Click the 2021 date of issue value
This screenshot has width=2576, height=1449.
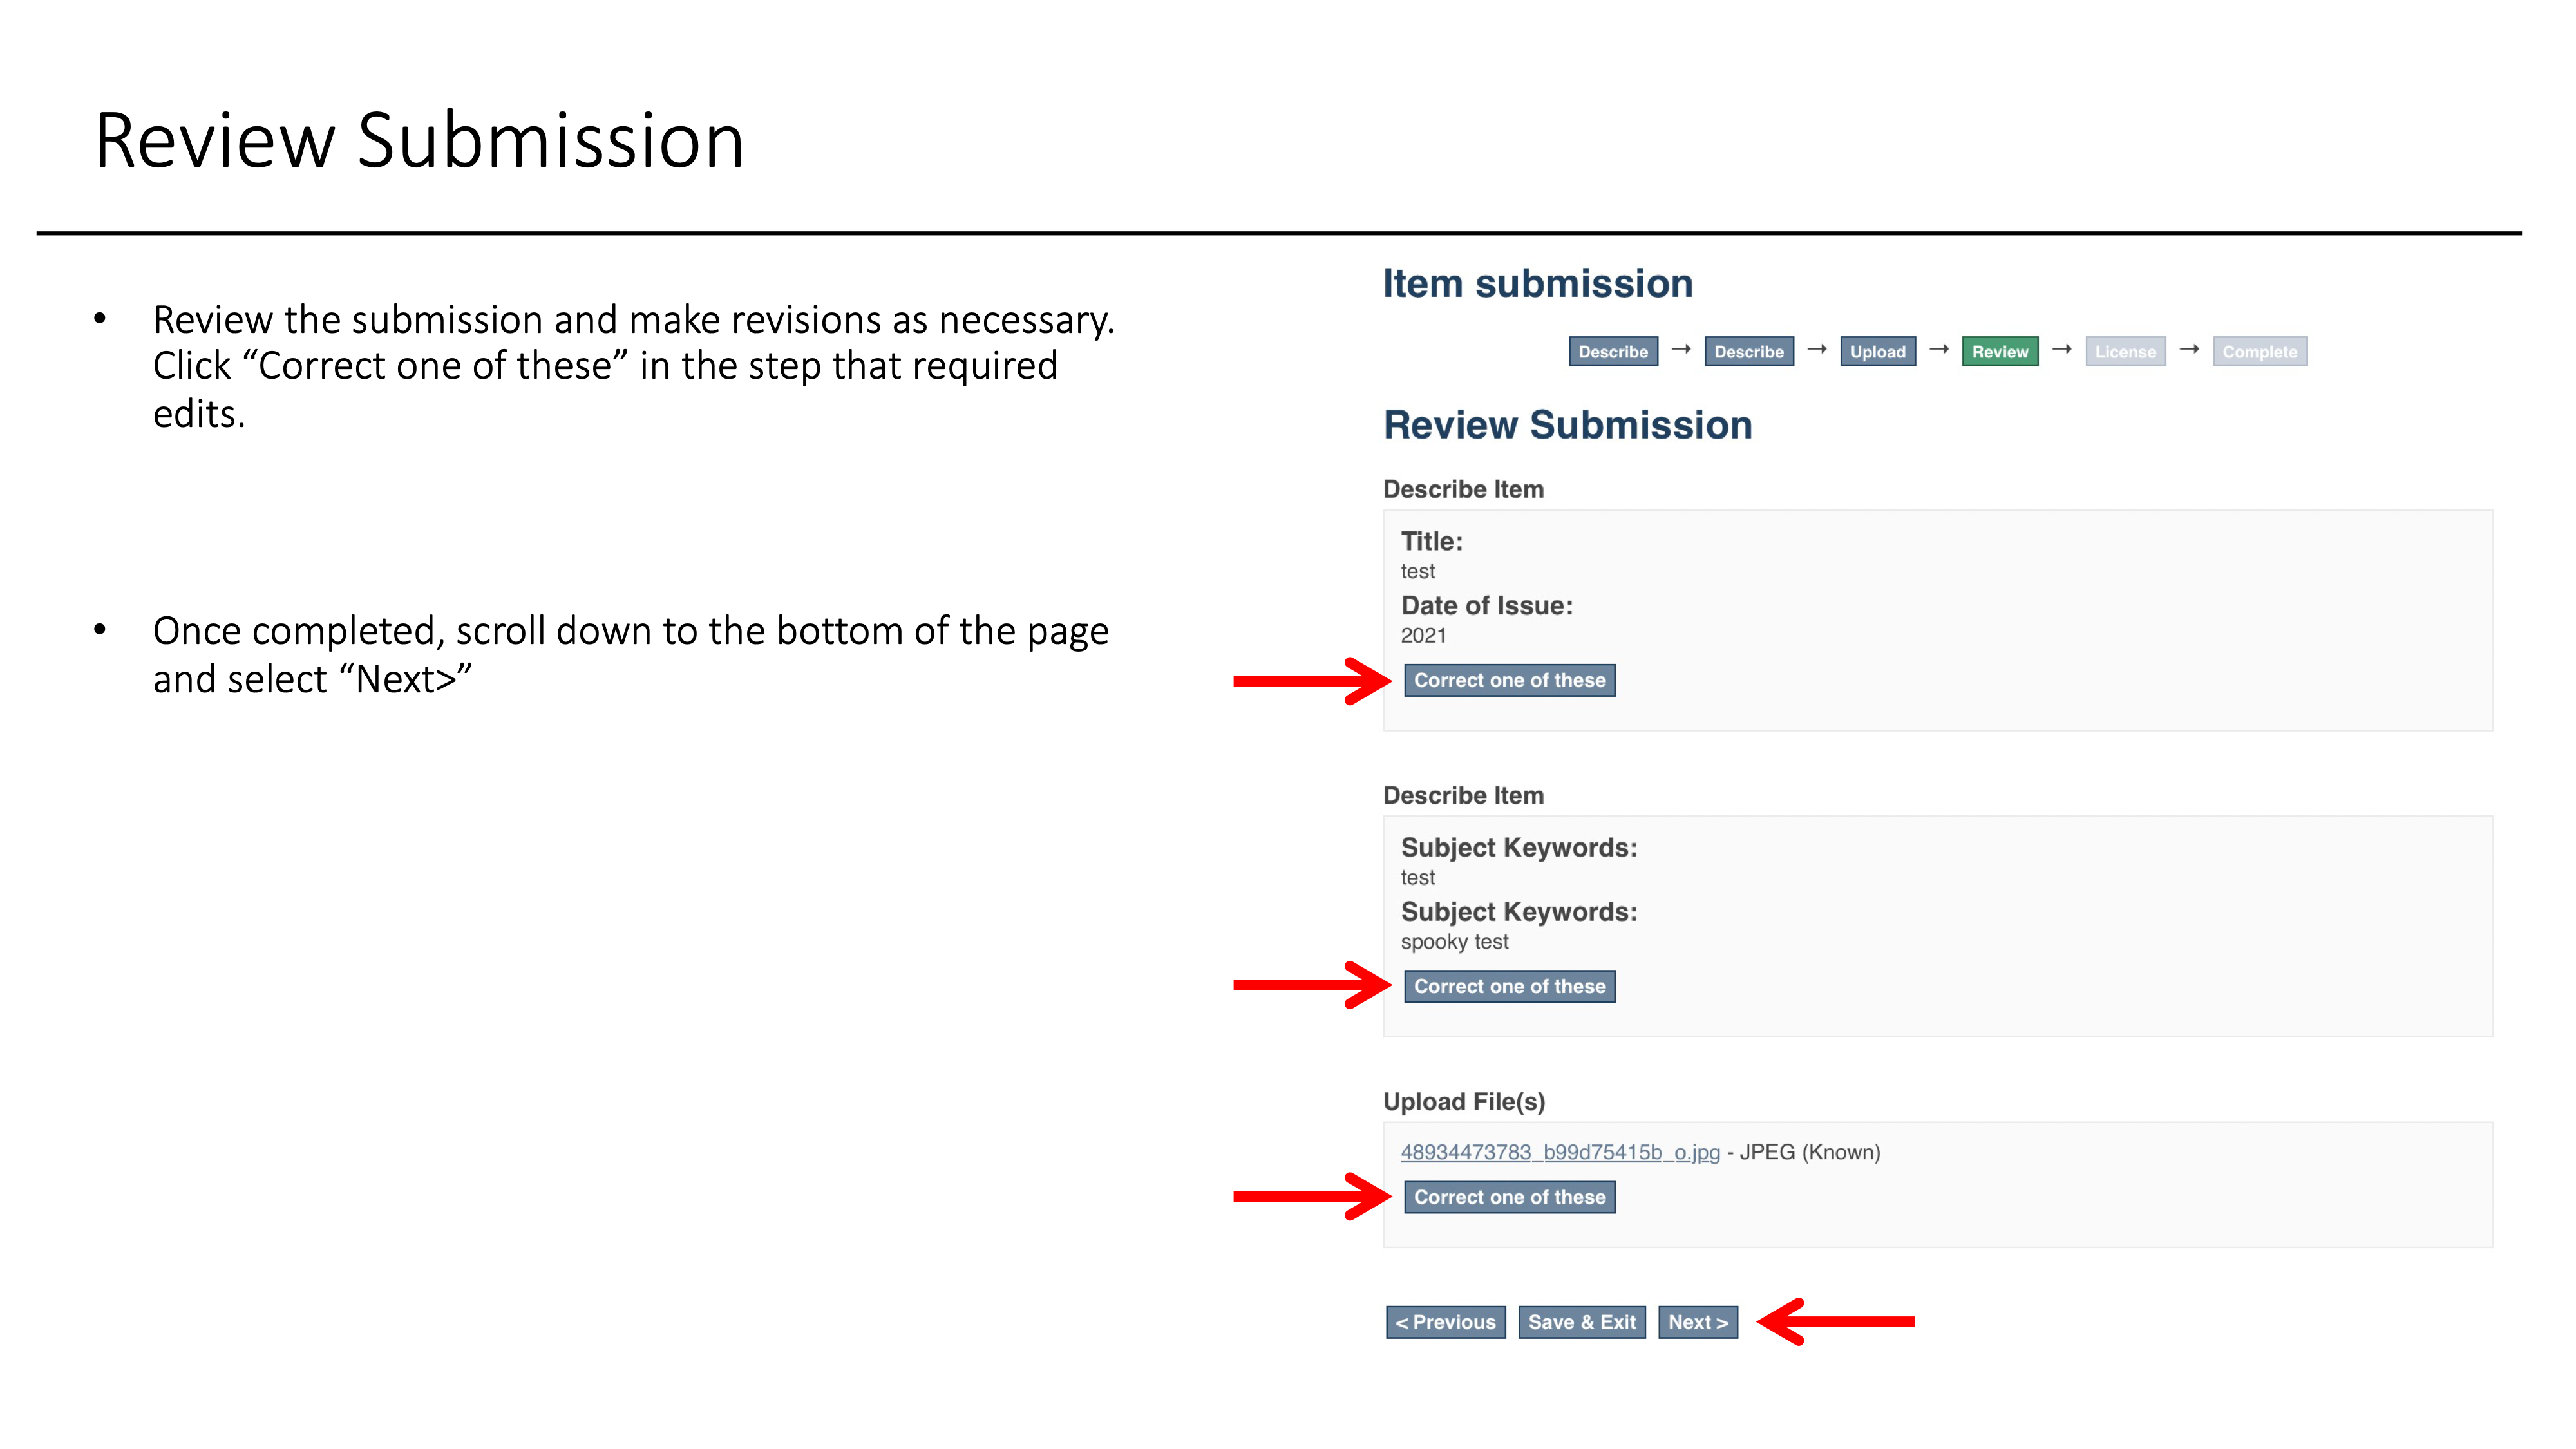1423,636
